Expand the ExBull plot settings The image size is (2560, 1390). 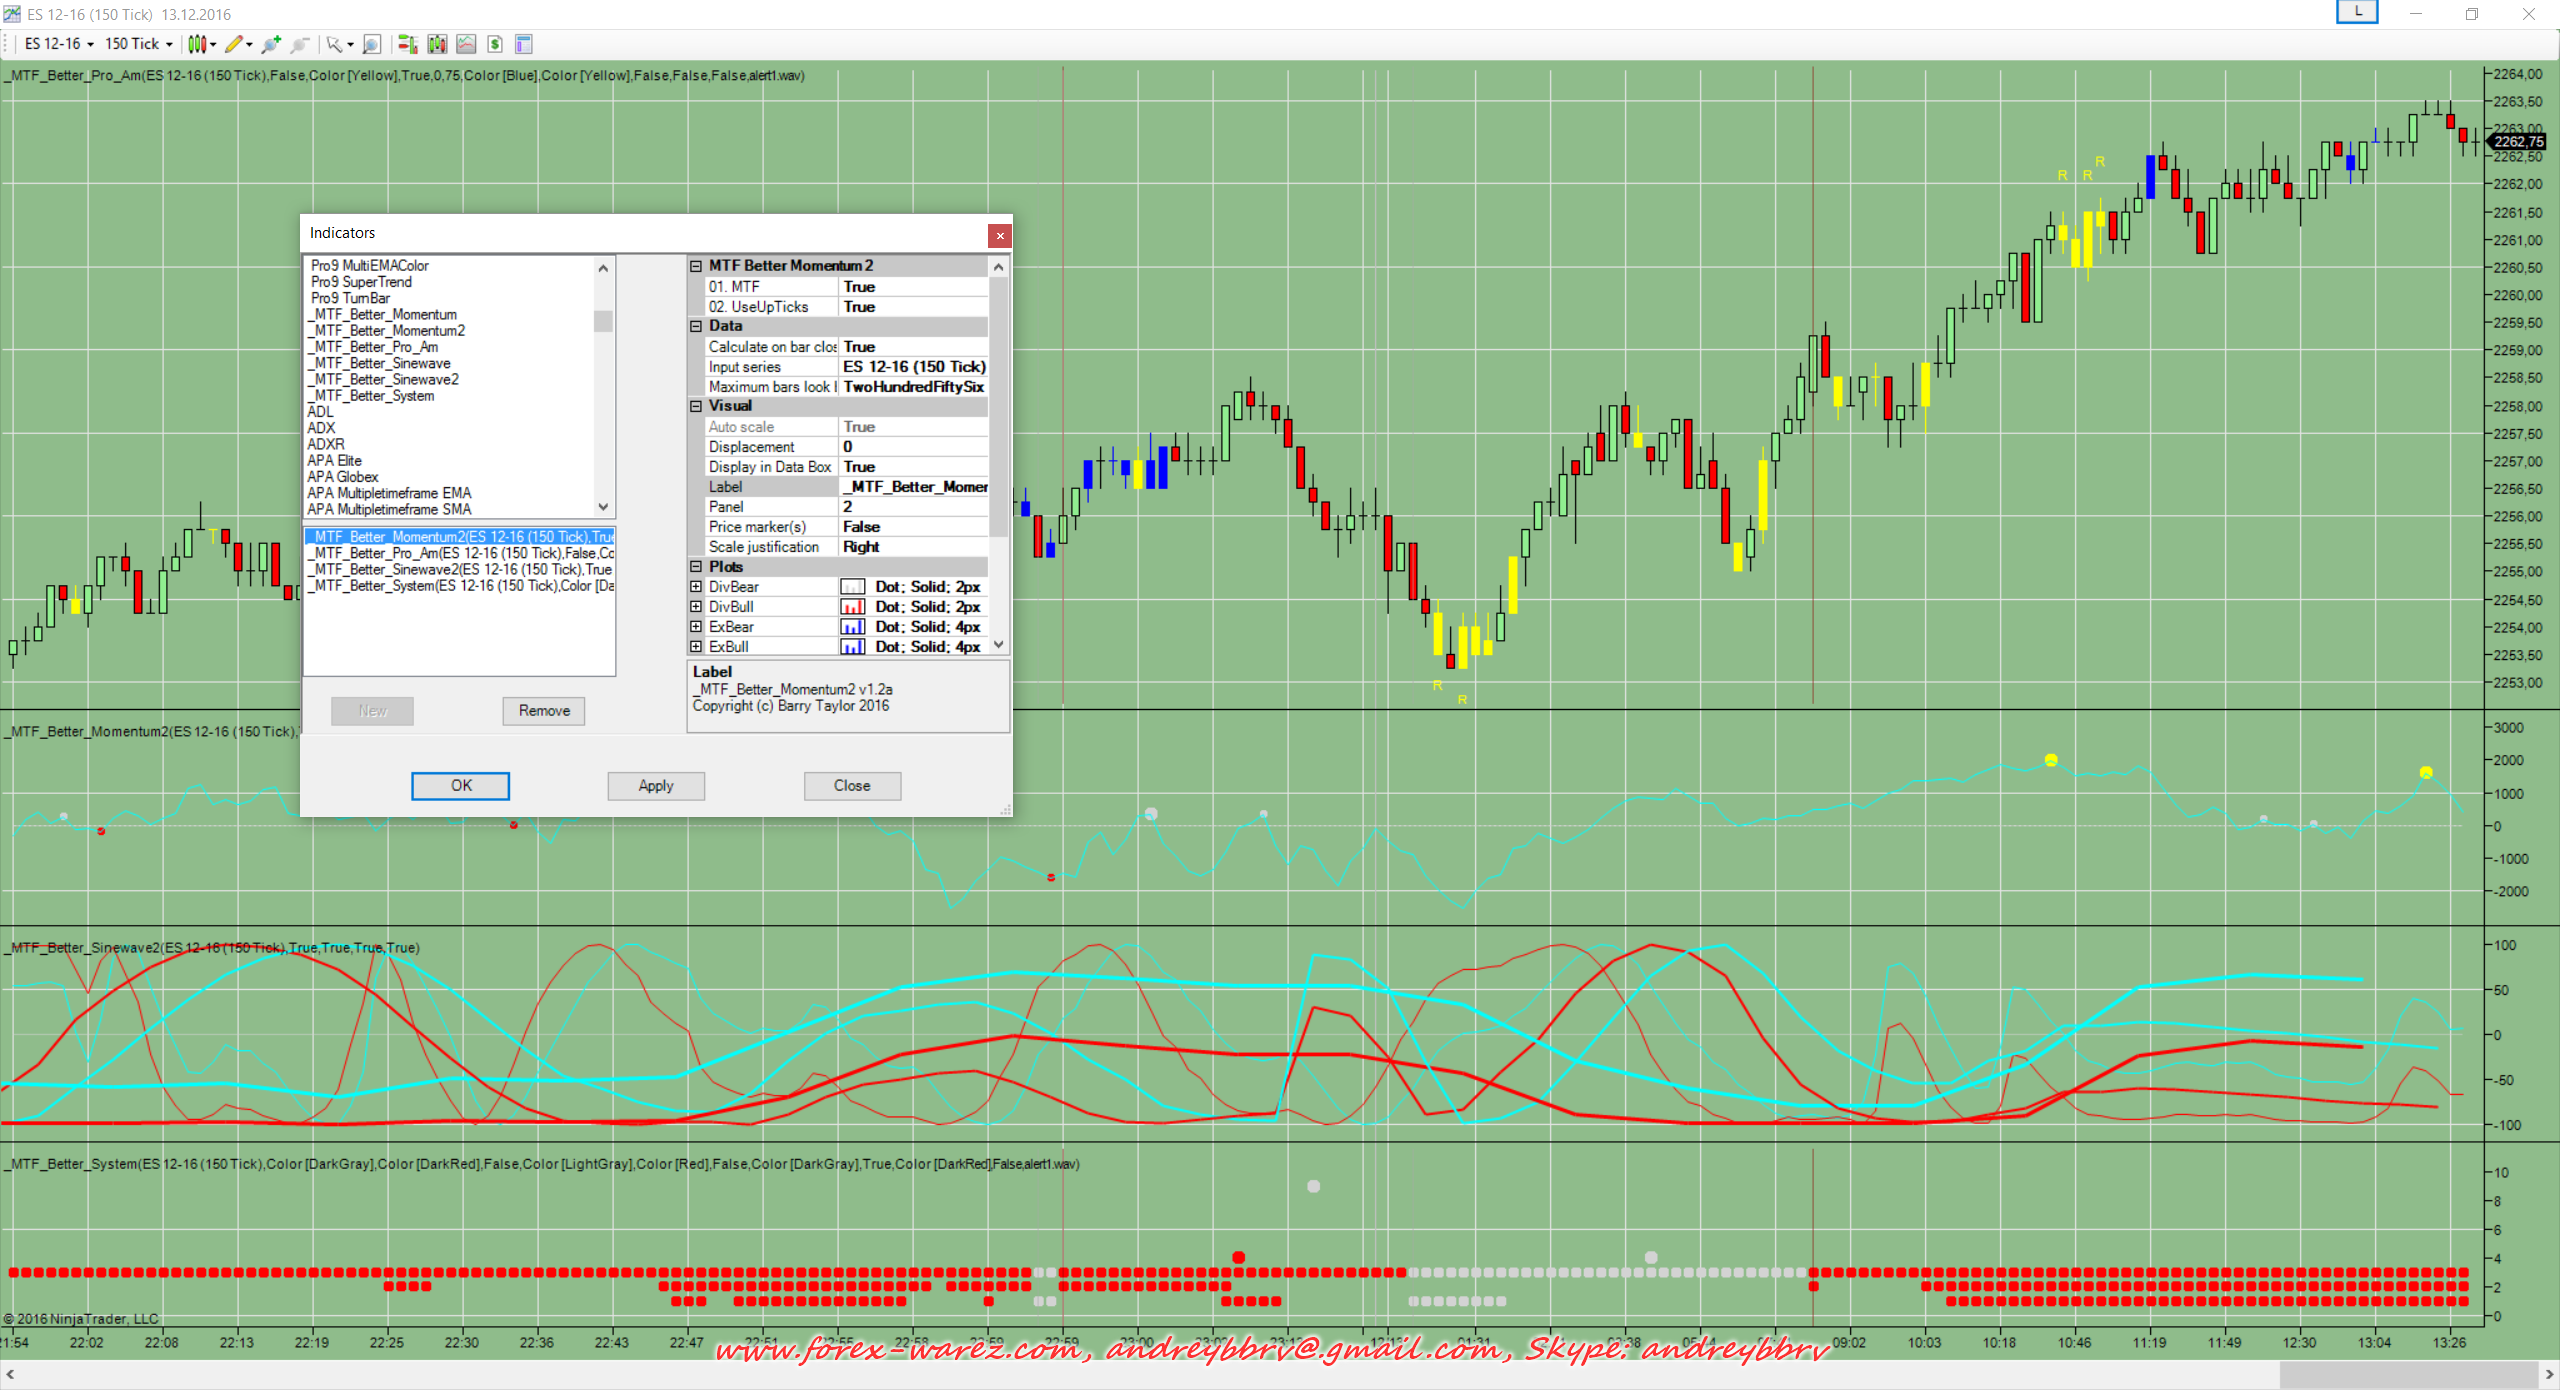696,647
